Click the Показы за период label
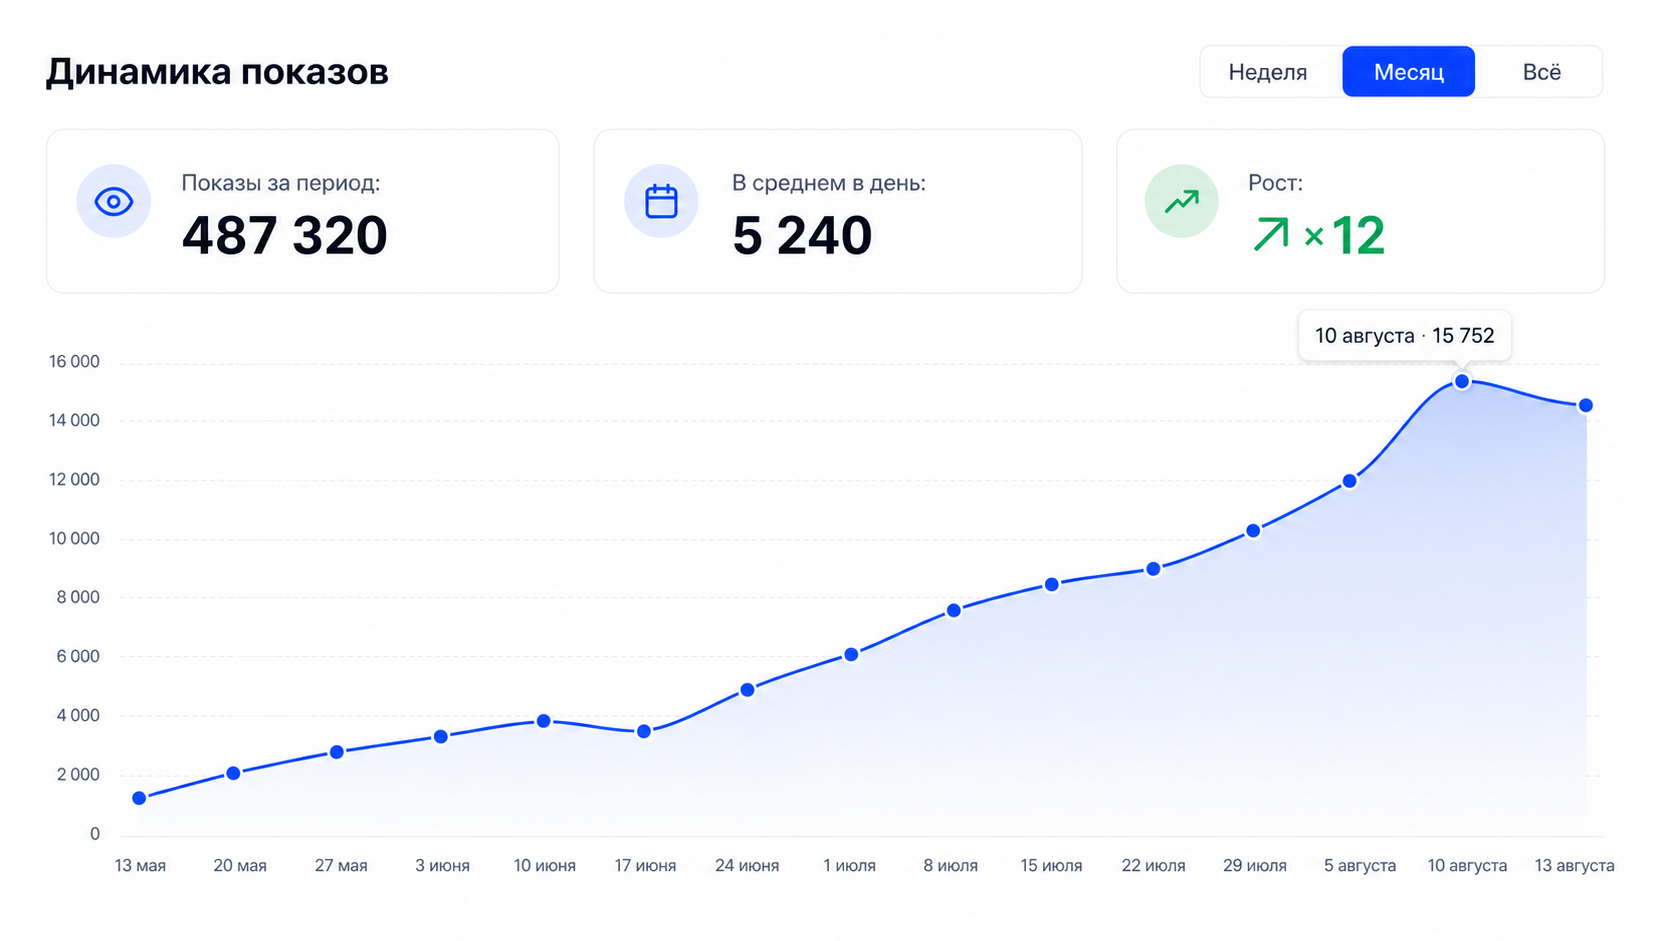 281,183
